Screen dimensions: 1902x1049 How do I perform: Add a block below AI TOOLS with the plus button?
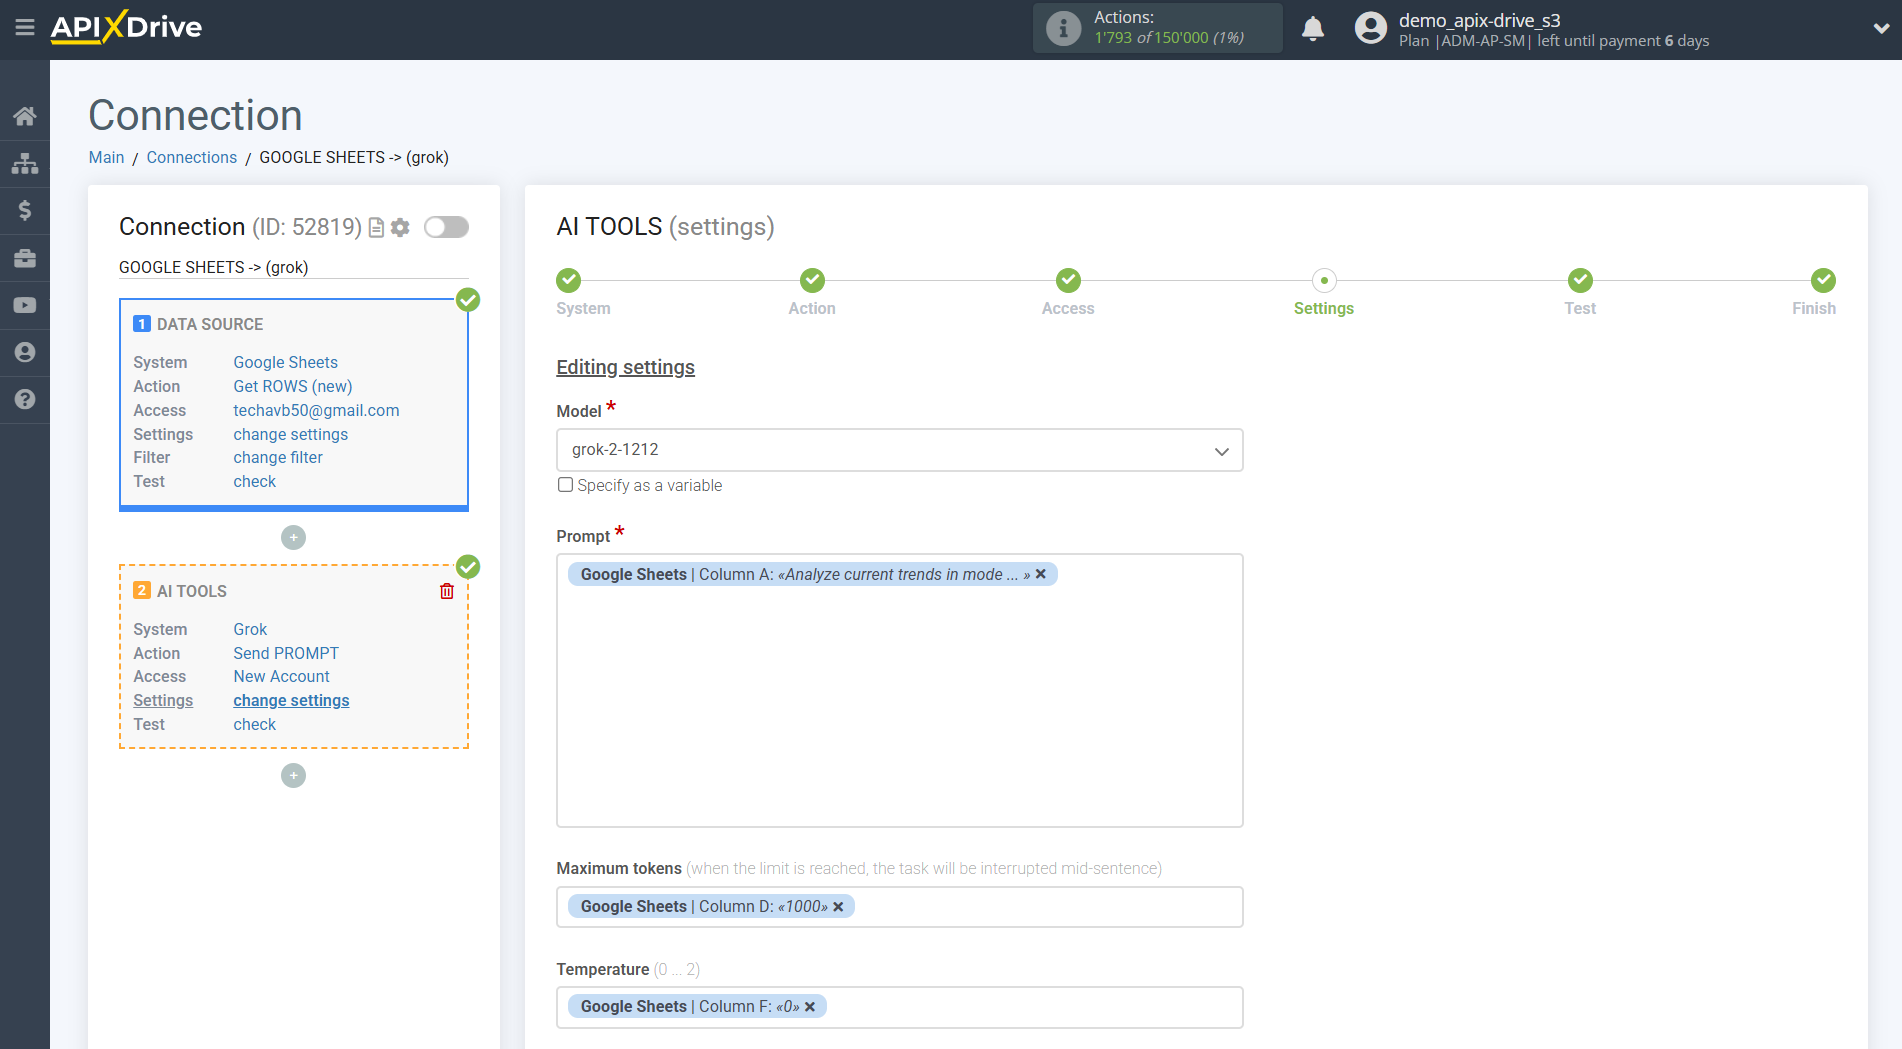293,776
